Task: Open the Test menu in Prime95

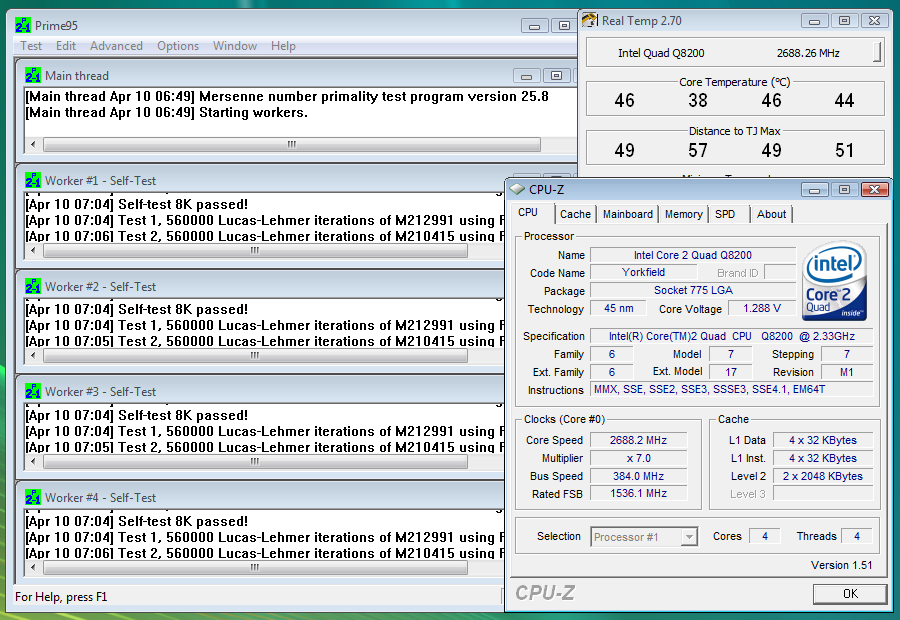Action: point(31,46)
